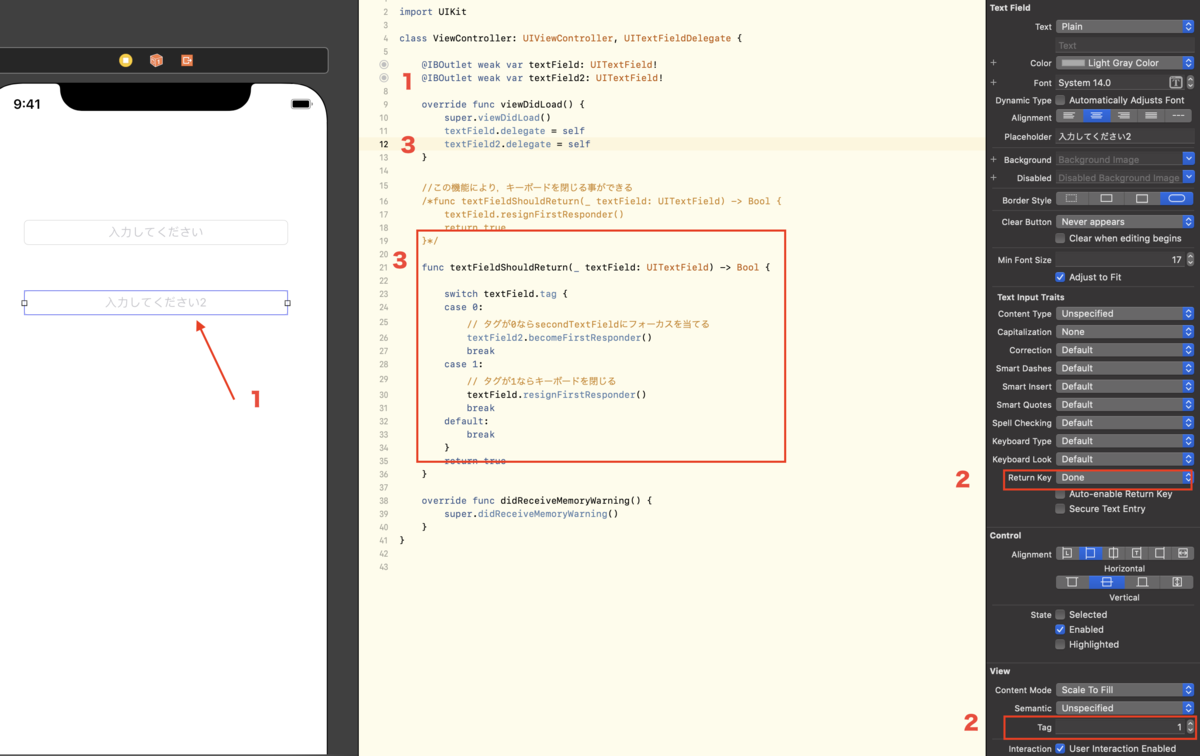
Task: Click the orange exit segue icon
Action: (x=187, y=60)
